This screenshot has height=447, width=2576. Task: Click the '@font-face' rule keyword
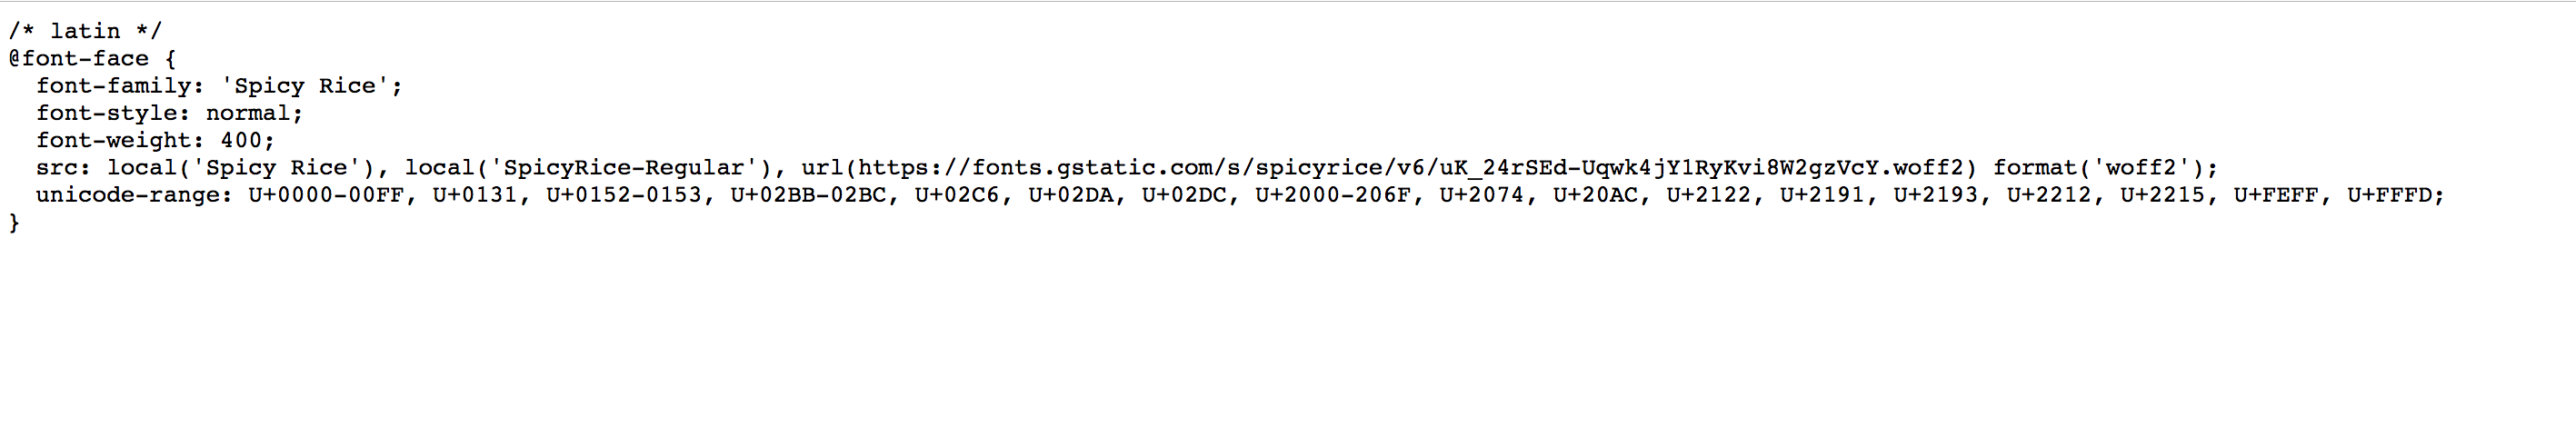[78, 59]
